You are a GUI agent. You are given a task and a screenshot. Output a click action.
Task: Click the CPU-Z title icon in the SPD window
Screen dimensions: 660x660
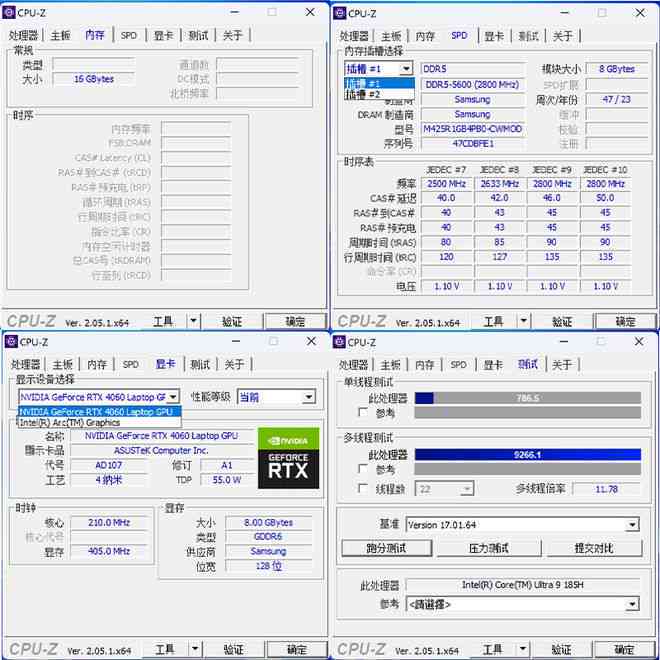pos(339,13)
